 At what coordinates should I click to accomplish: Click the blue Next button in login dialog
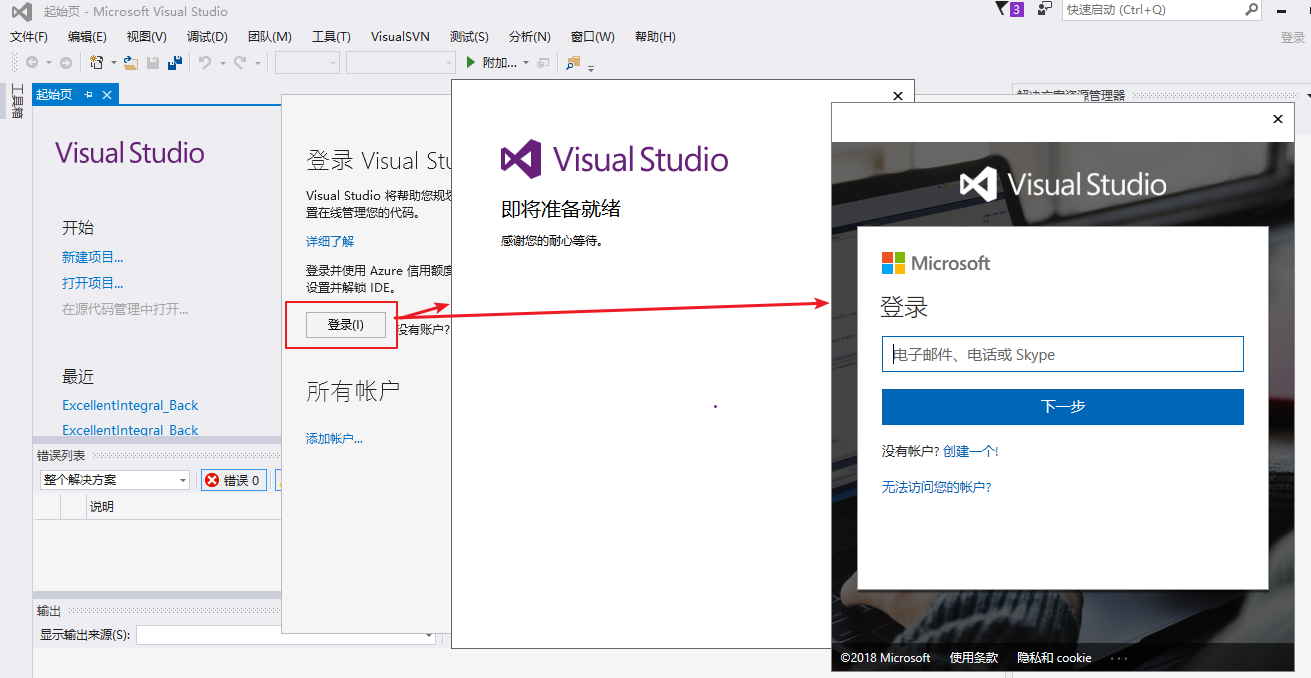click(x=1062, y=407)
